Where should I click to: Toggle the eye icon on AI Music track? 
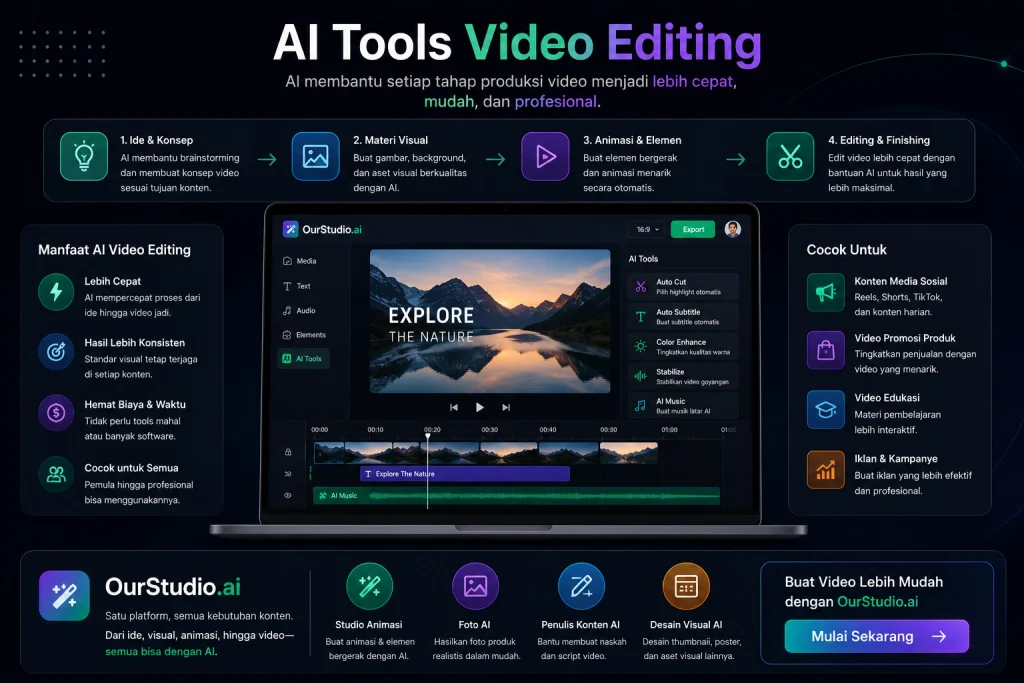pyautogui.click(x=288, y=495)
